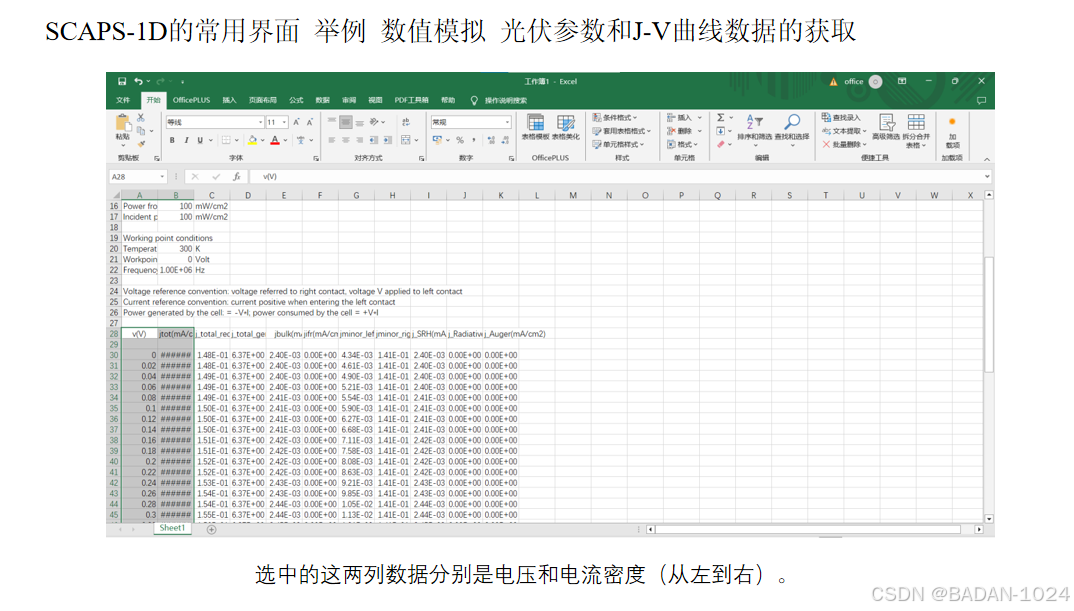Click the new sheet plus button
The height and width of the screenshot is (611, 1074).
(212, 529)
